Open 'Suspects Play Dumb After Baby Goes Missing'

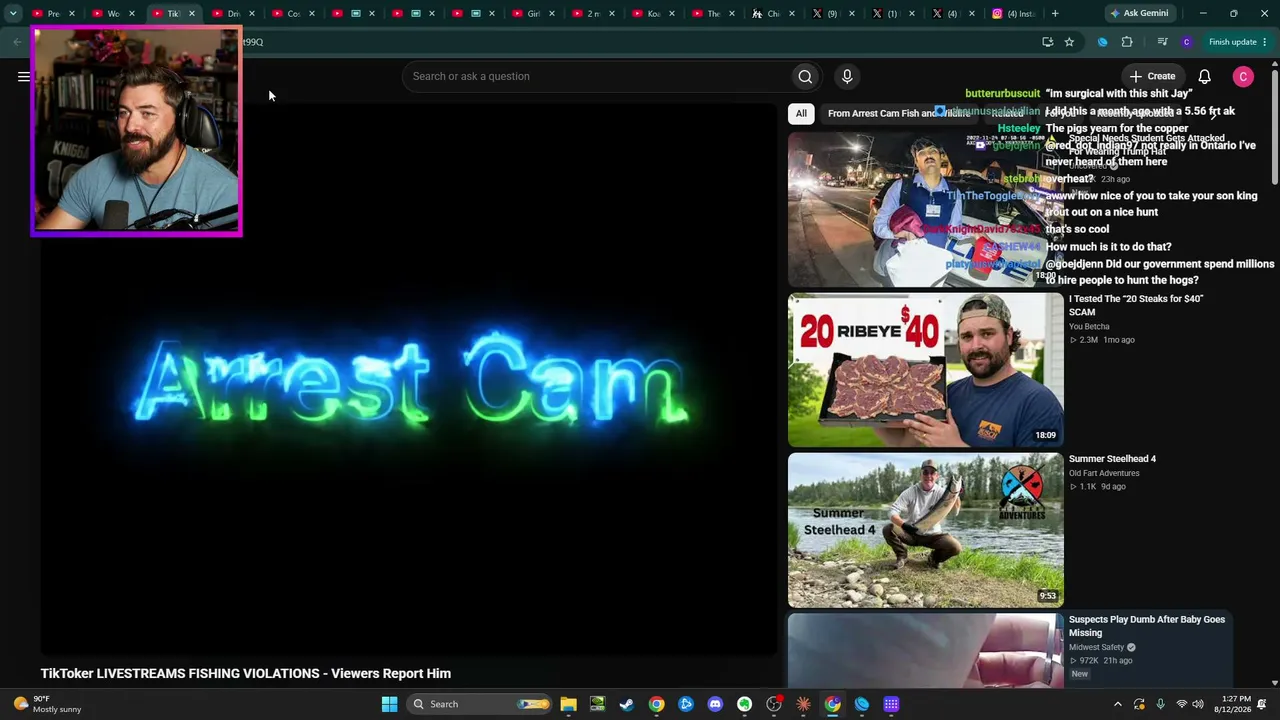coord(1147,626)
